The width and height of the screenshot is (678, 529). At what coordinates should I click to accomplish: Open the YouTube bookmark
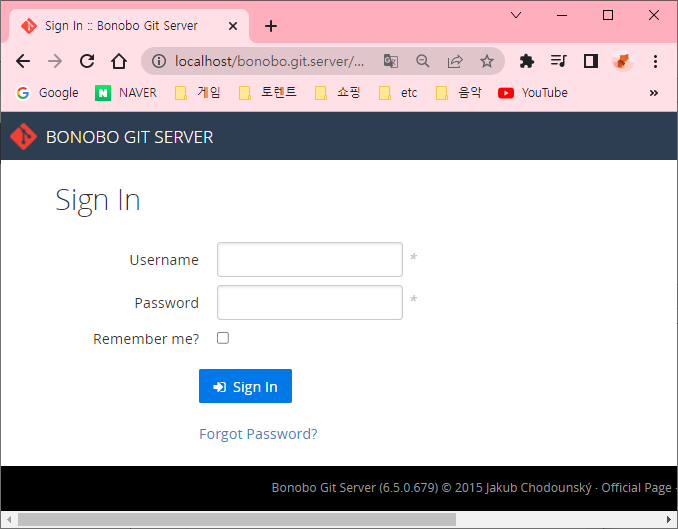pyautogui.click(x=533, y=93)
